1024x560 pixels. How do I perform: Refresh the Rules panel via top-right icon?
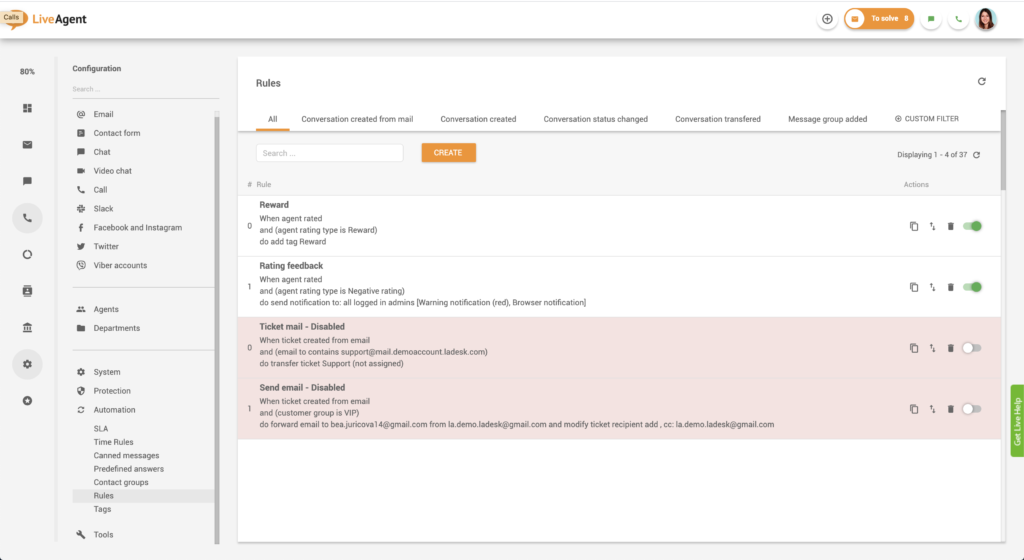(981, 82)
